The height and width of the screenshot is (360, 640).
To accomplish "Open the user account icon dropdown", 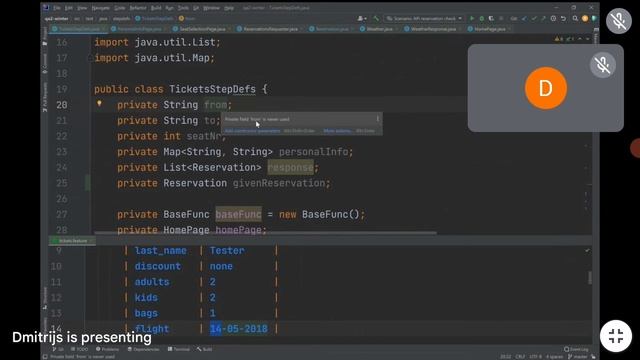I will [362, 18].
